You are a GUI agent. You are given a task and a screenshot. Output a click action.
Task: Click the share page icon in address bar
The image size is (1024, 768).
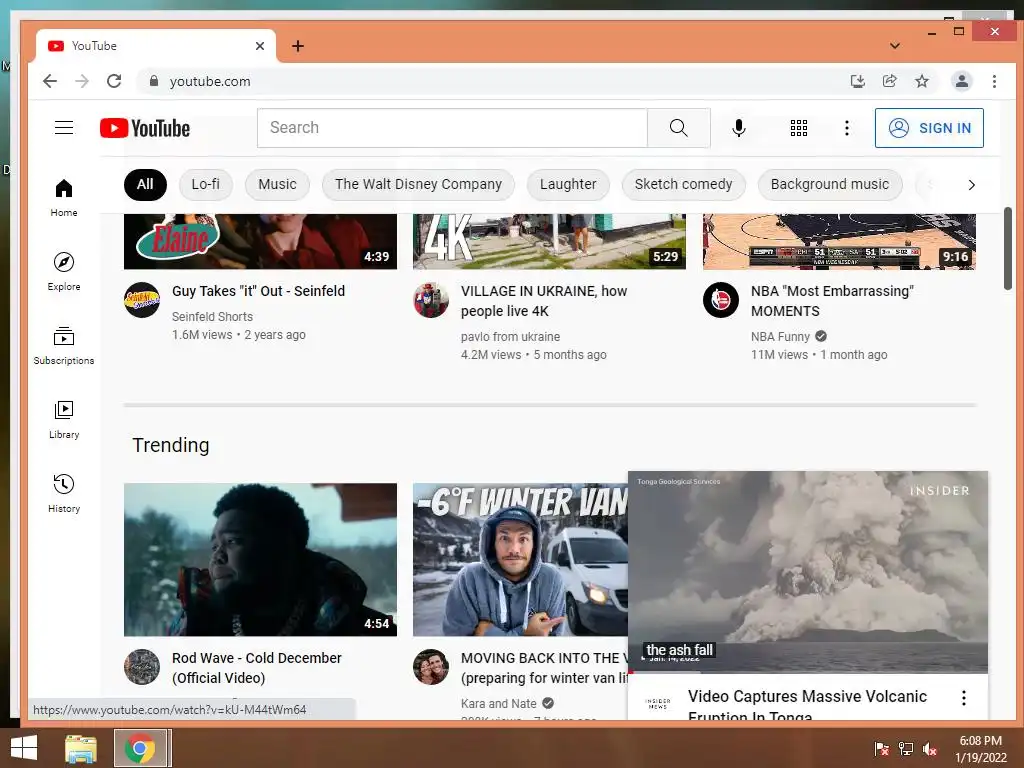(x=889, y=81)
